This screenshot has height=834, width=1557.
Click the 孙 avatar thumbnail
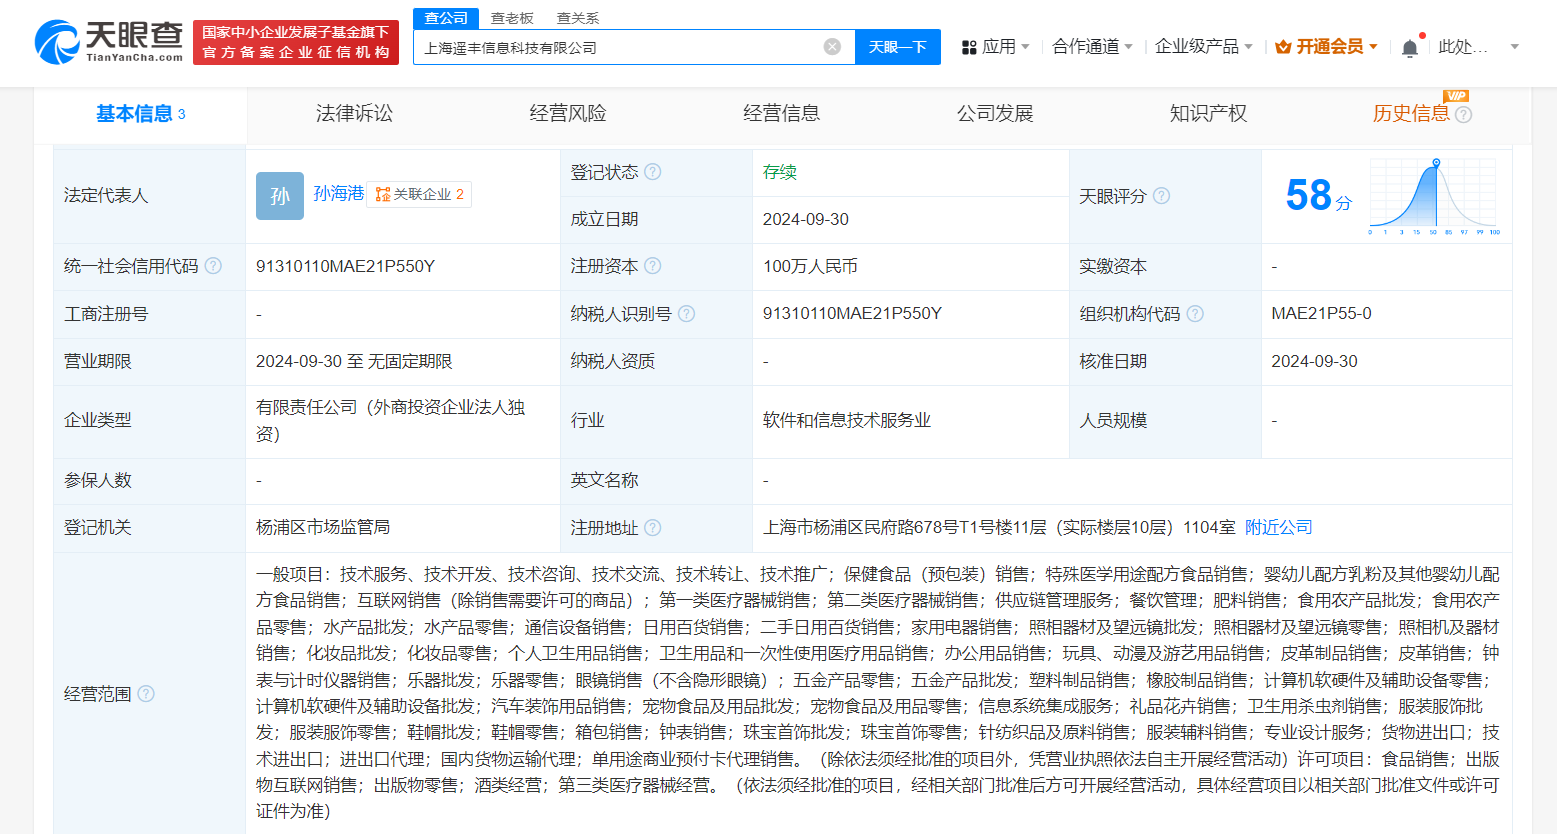279,196
